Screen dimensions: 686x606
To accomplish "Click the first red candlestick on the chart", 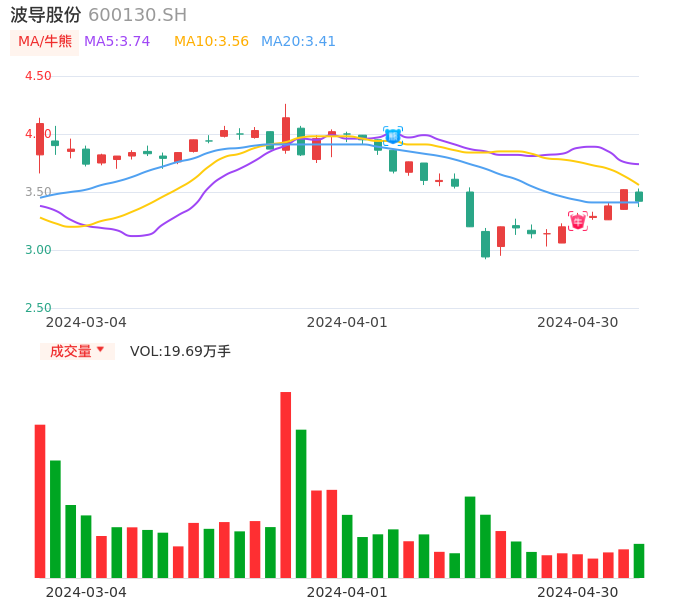I will (40, 139).
